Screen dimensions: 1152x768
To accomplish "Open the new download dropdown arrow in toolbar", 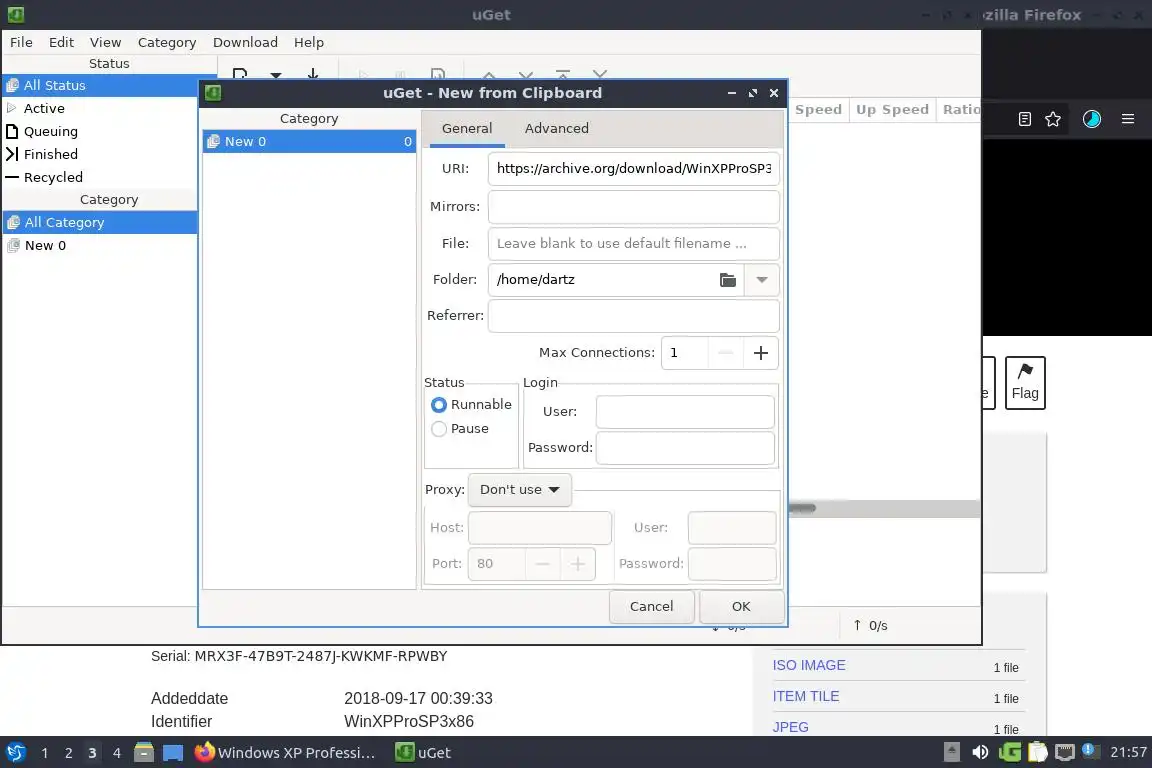I will click(x=276, y=74).
